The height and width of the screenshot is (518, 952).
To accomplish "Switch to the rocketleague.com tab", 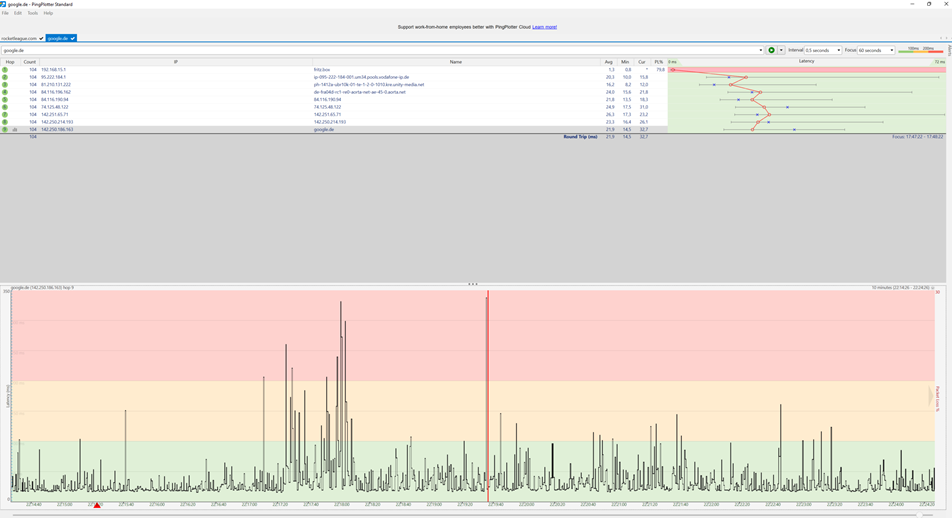I will 19,38.
